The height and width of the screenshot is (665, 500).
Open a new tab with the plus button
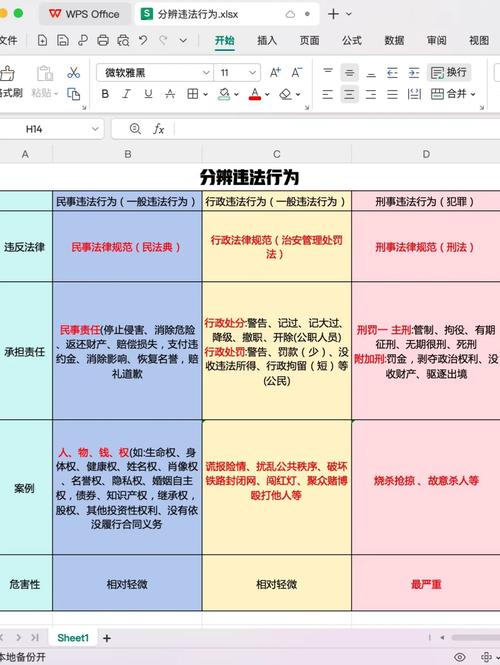(x=333, y=14)
